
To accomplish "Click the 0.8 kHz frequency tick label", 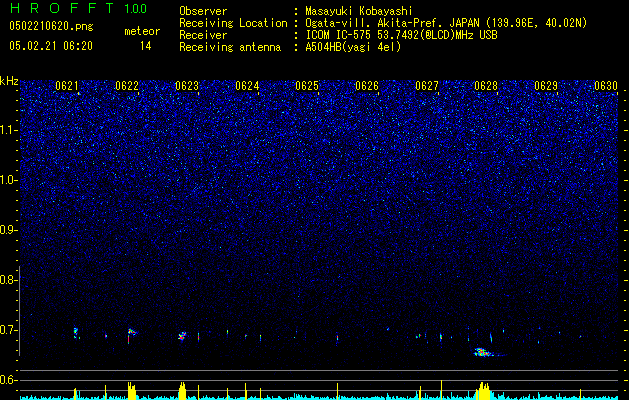I will 8,280.
